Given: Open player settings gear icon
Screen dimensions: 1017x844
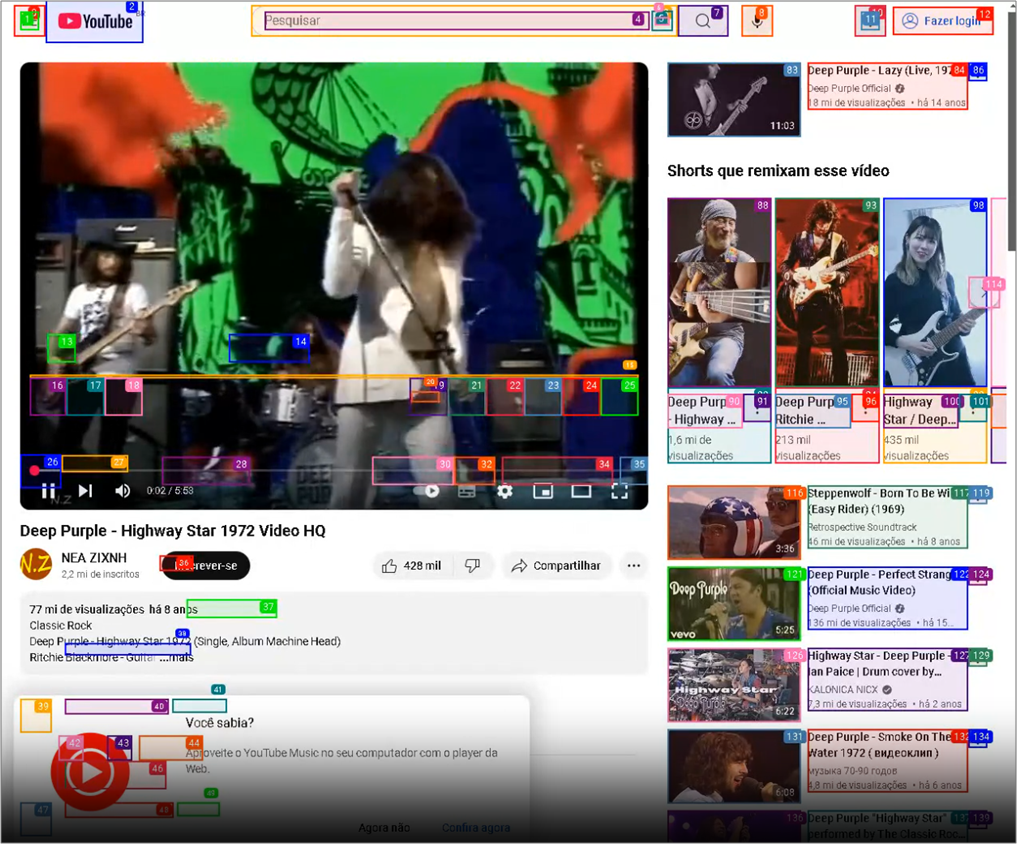Looking at the screenshot, I should pyautogui.click(x=505, y=491).
